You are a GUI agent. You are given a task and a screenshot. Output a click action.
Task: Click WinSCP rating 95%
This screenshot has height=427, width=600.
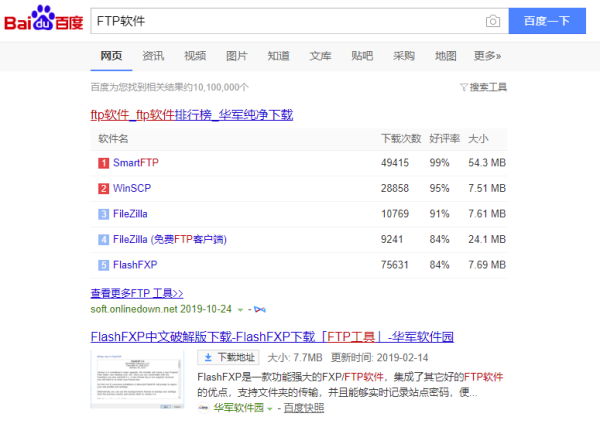pyautogui.click(x=439, y=189)
